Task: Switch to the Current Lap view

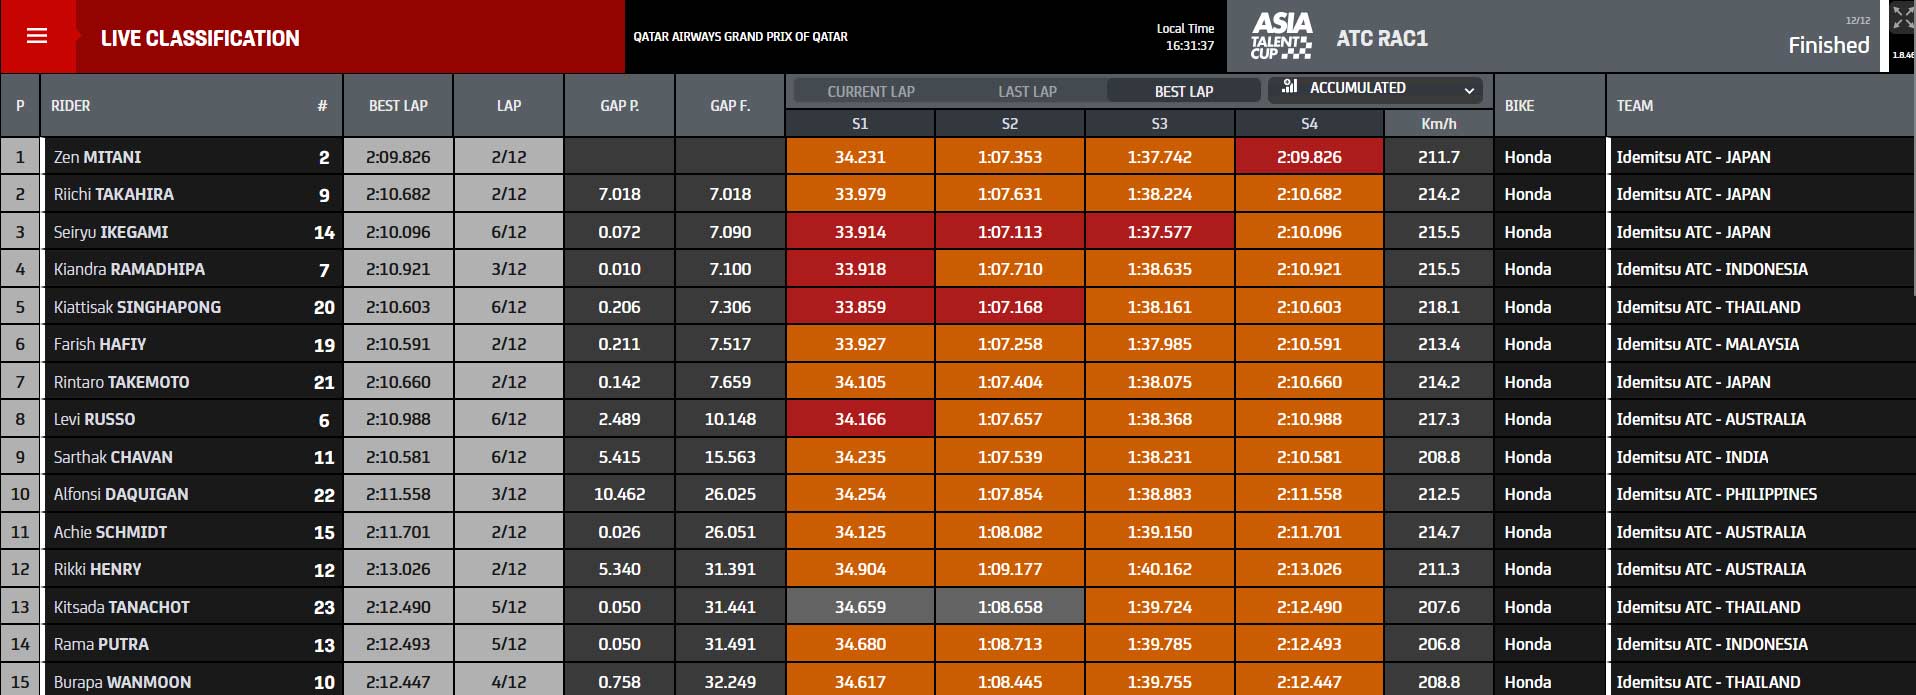Action: click(870, 91)
